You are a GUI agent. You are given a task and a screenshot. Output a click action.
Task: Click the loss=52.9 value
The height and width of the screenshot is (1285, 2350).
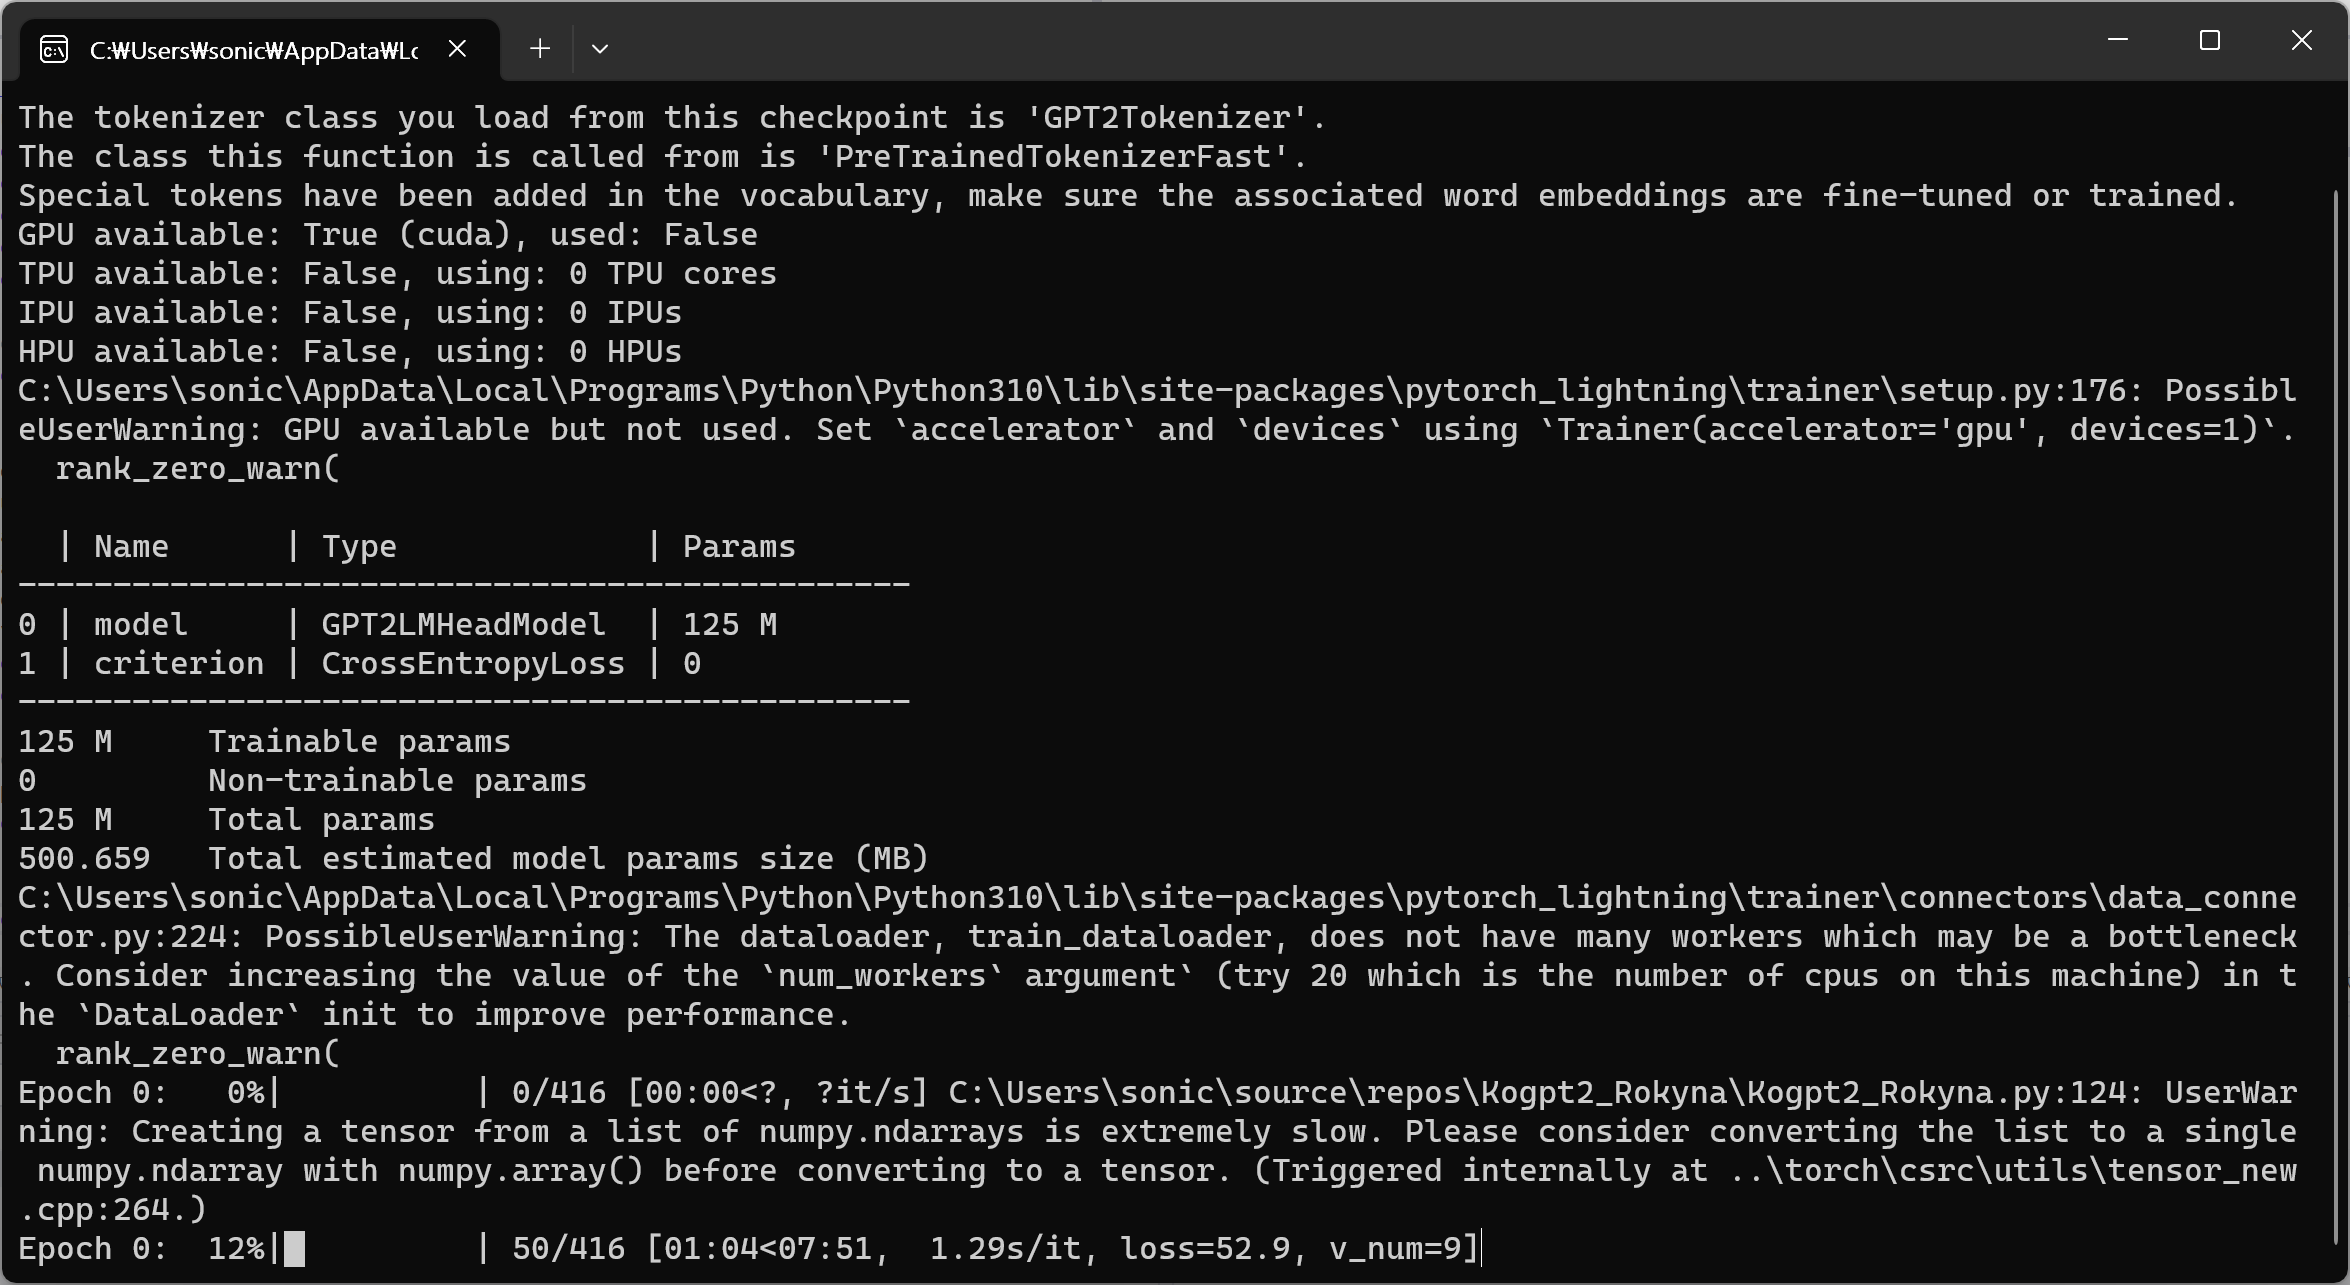tap(1205, 1249)
